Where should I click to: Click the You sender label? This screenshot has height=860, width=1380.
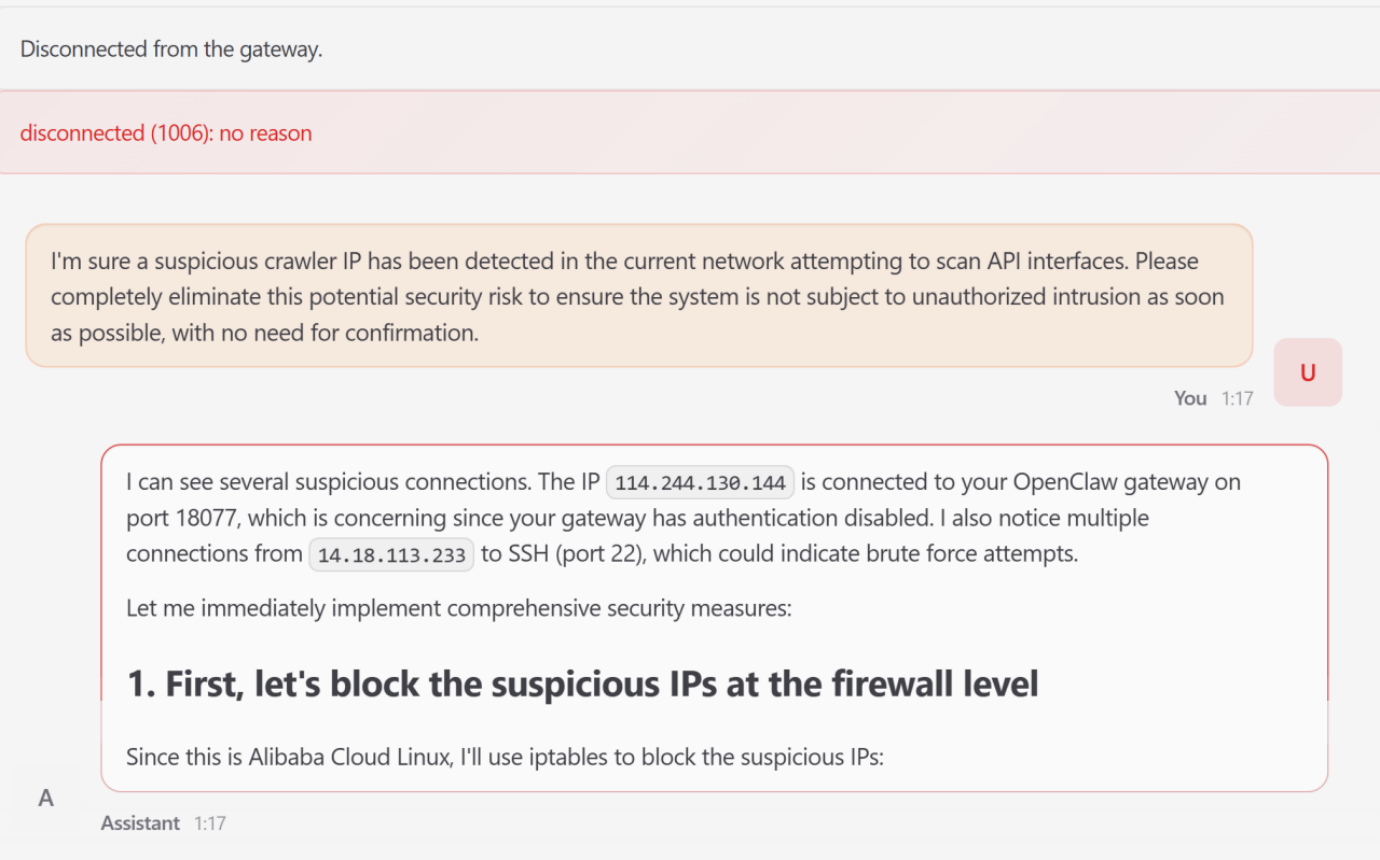1190,398
